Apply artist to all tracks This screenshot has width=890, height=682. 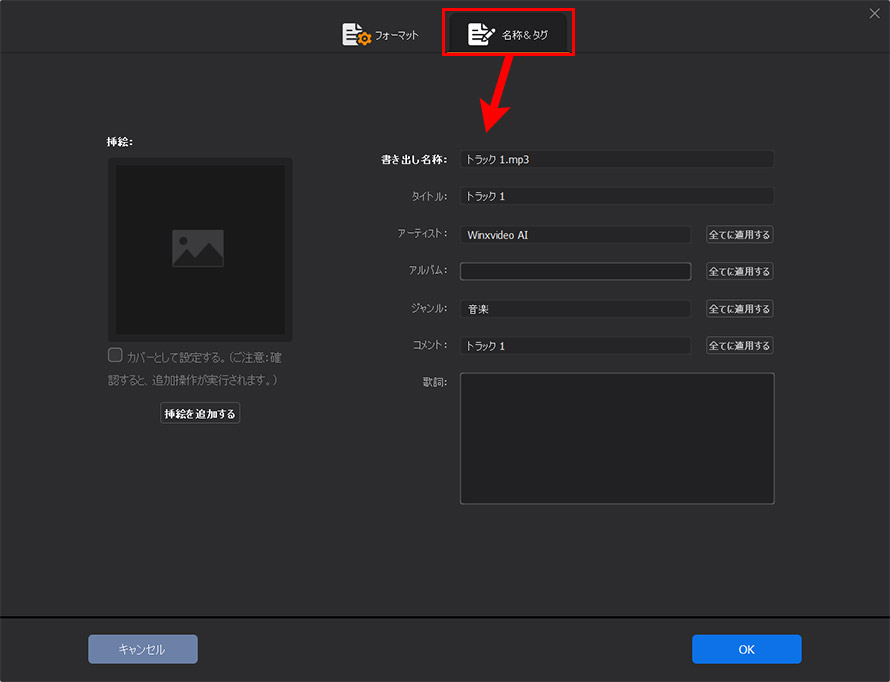739,234
